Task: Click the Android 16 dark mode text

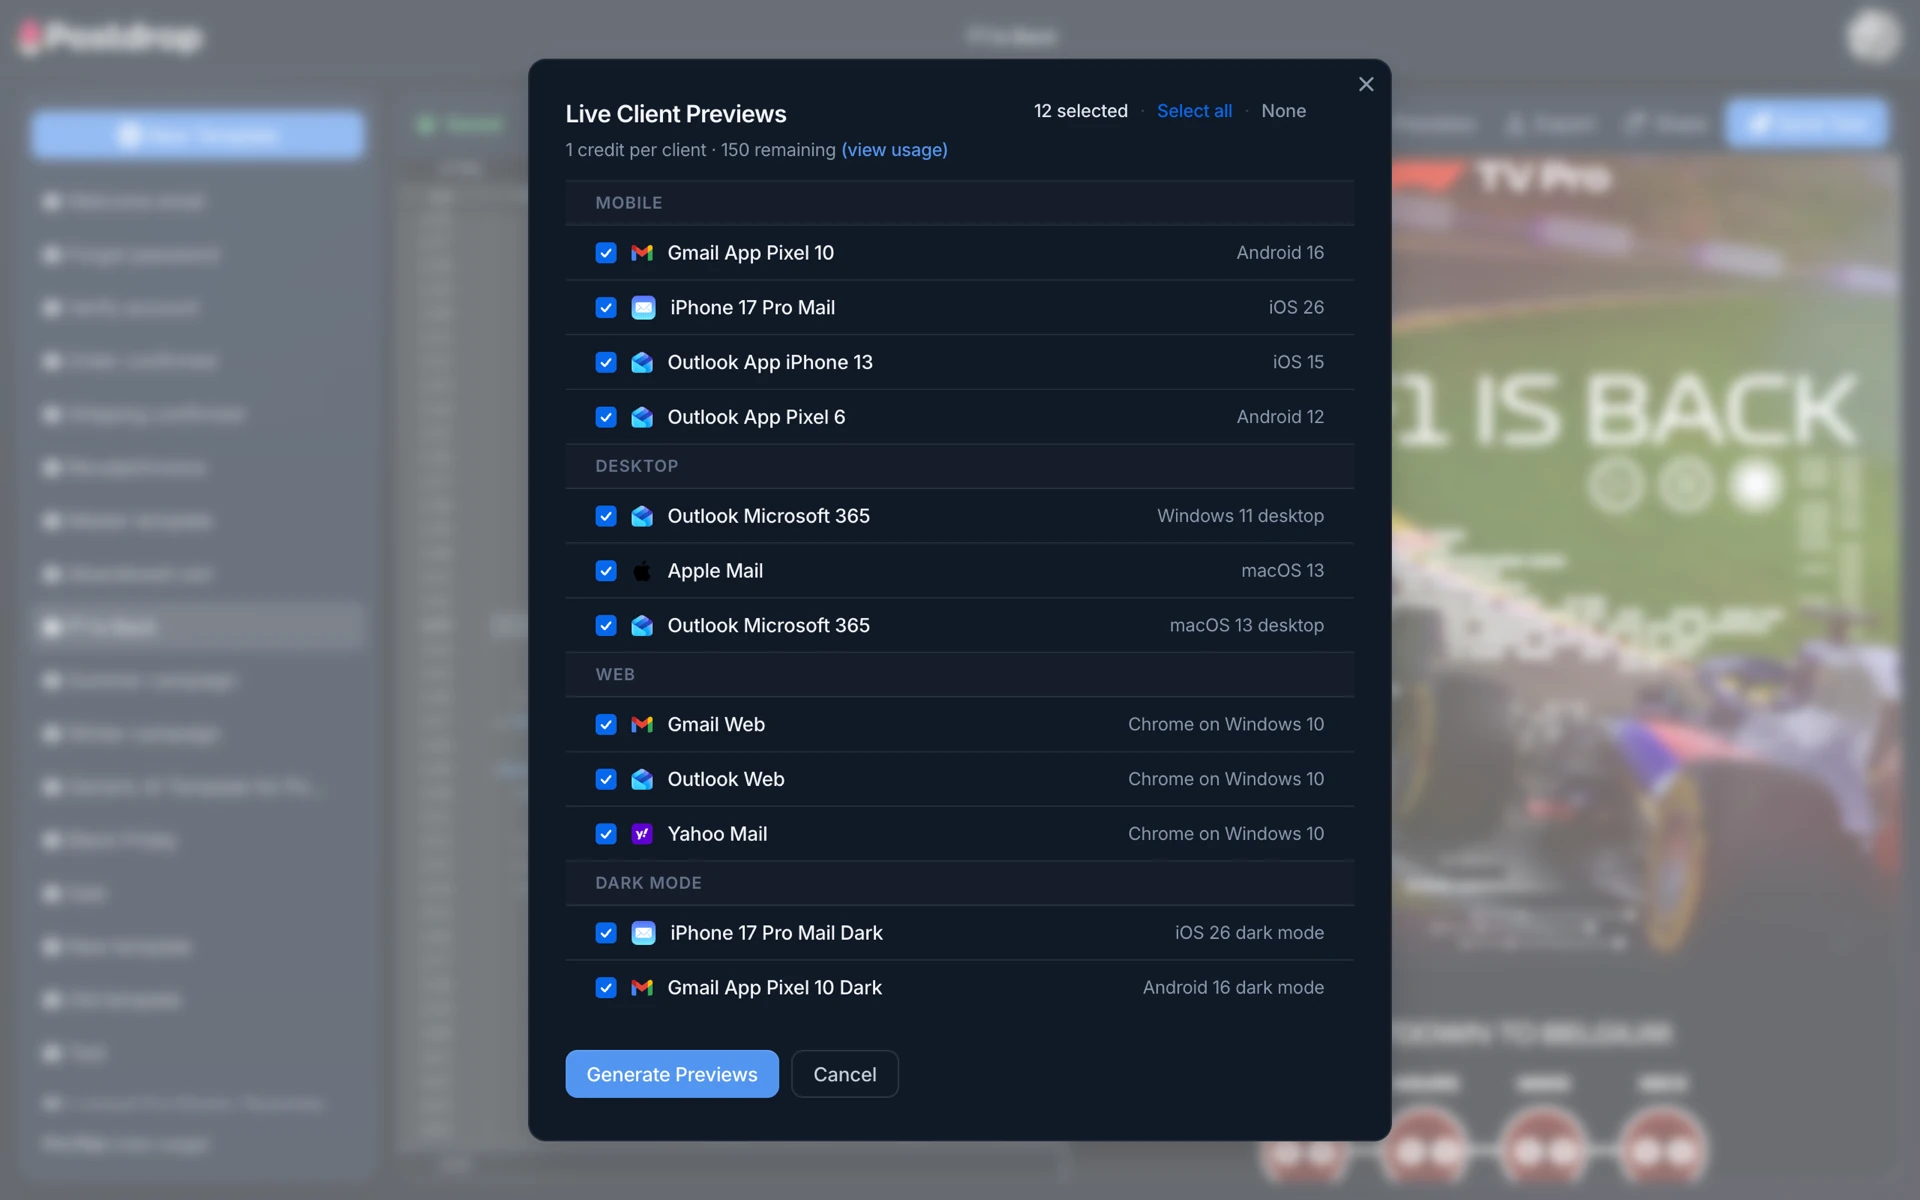Action: [1233, 988]
